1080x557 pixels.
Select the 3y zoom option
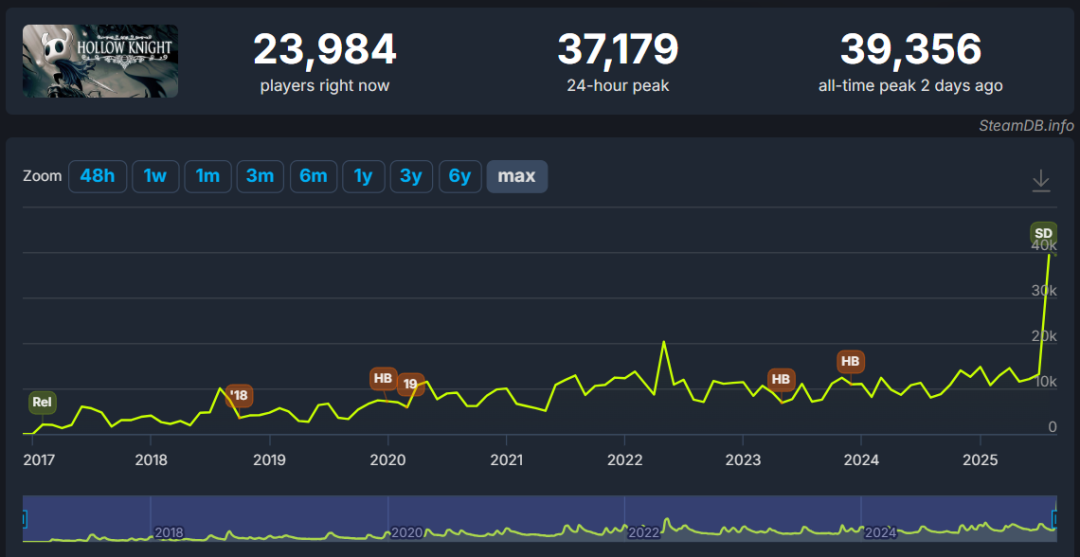[411, 176]
